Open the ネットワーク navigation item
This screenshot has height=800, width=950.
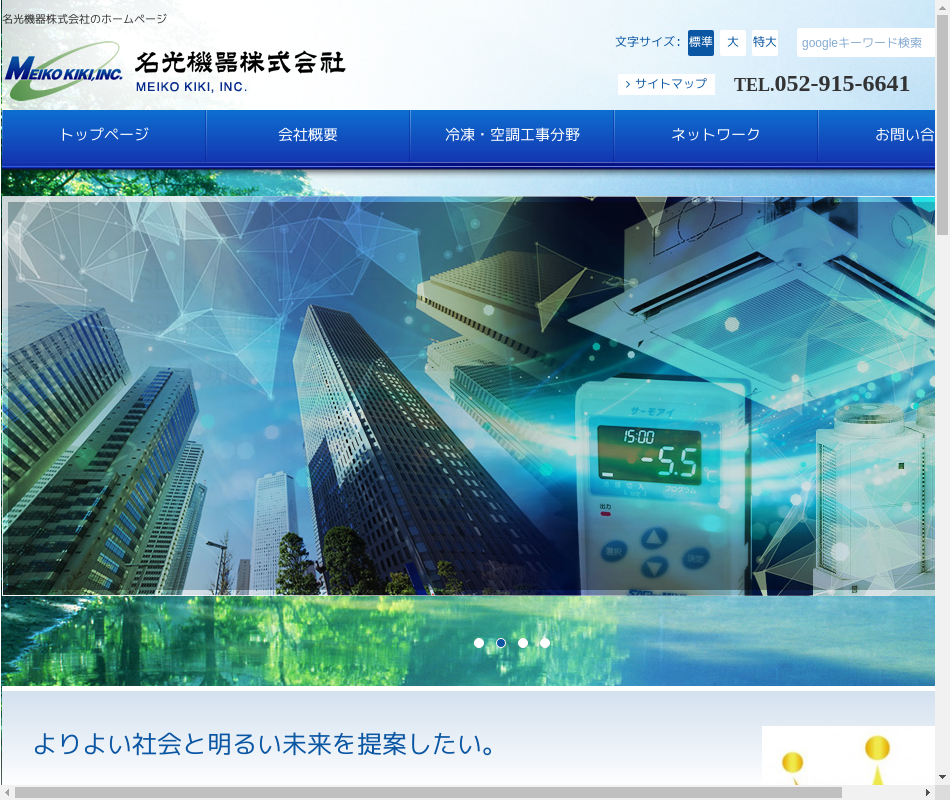click(x=716, y=135)
